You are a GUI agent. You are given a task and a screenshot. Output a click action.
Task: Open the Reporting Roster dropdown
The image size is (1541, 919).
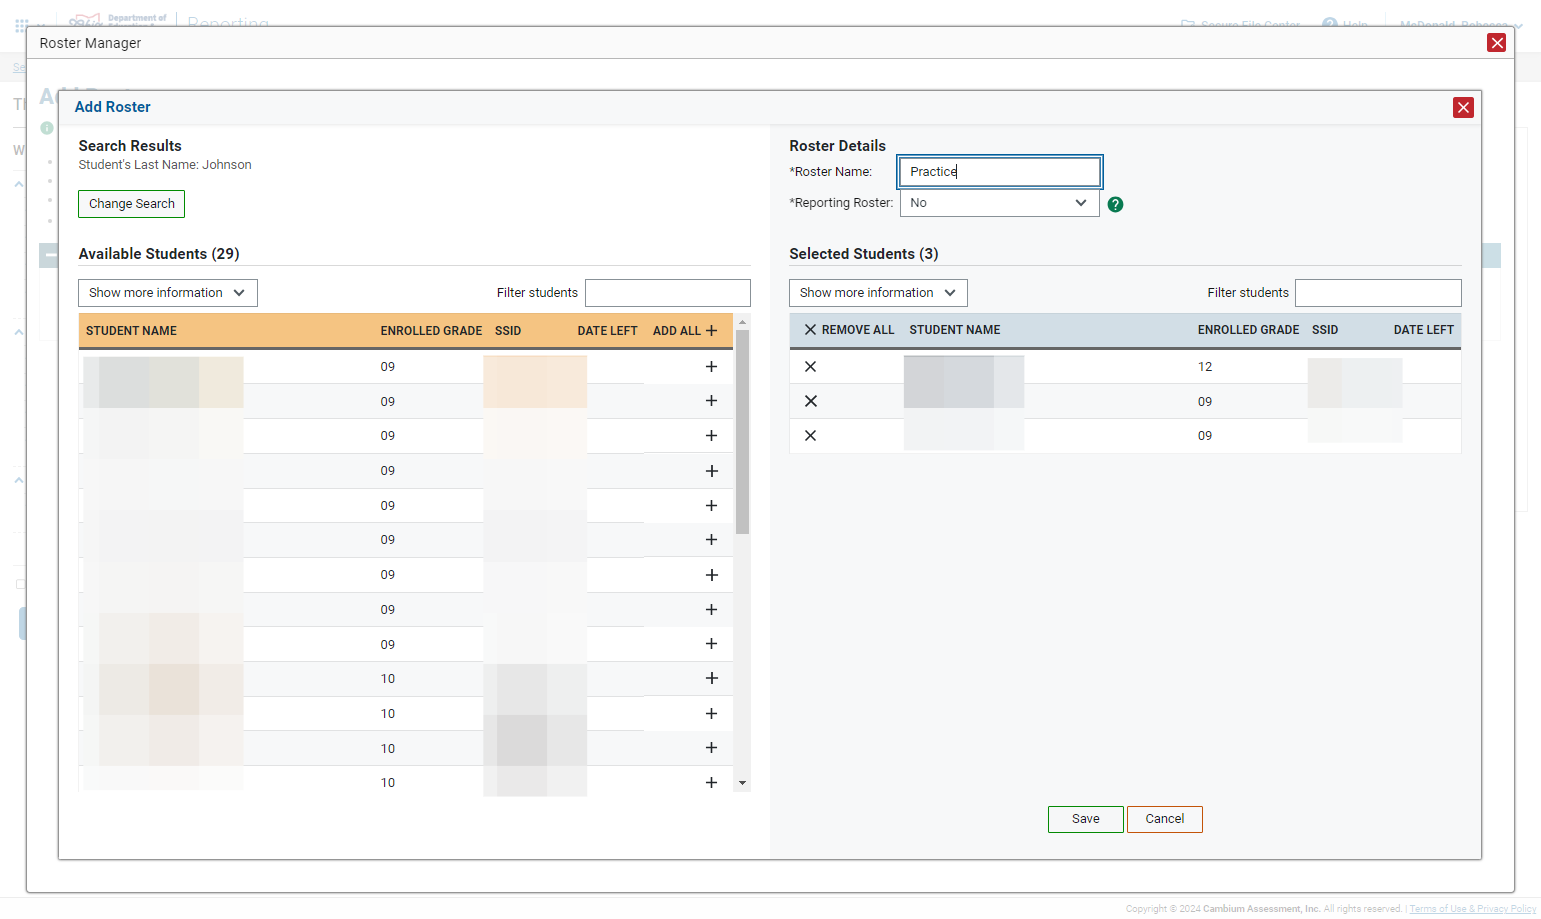(1000, 203)
